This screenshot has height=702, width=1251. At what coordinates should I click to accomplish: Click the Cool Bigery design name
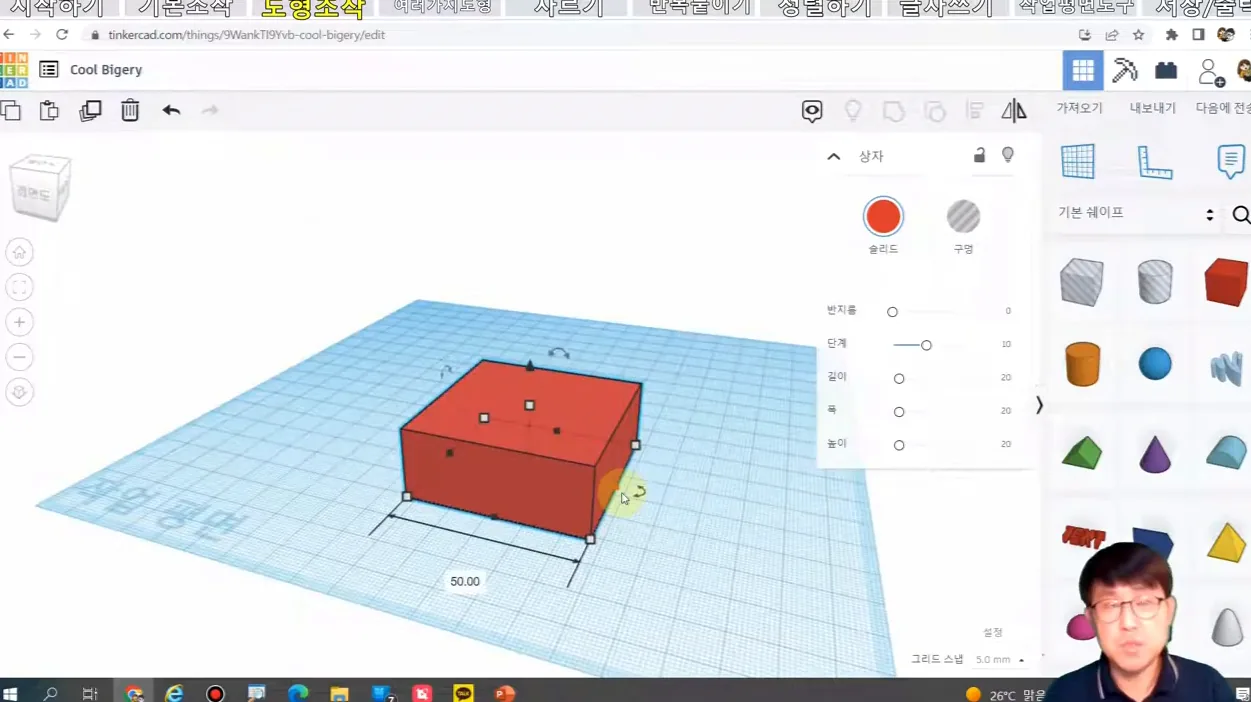(106, 70)
